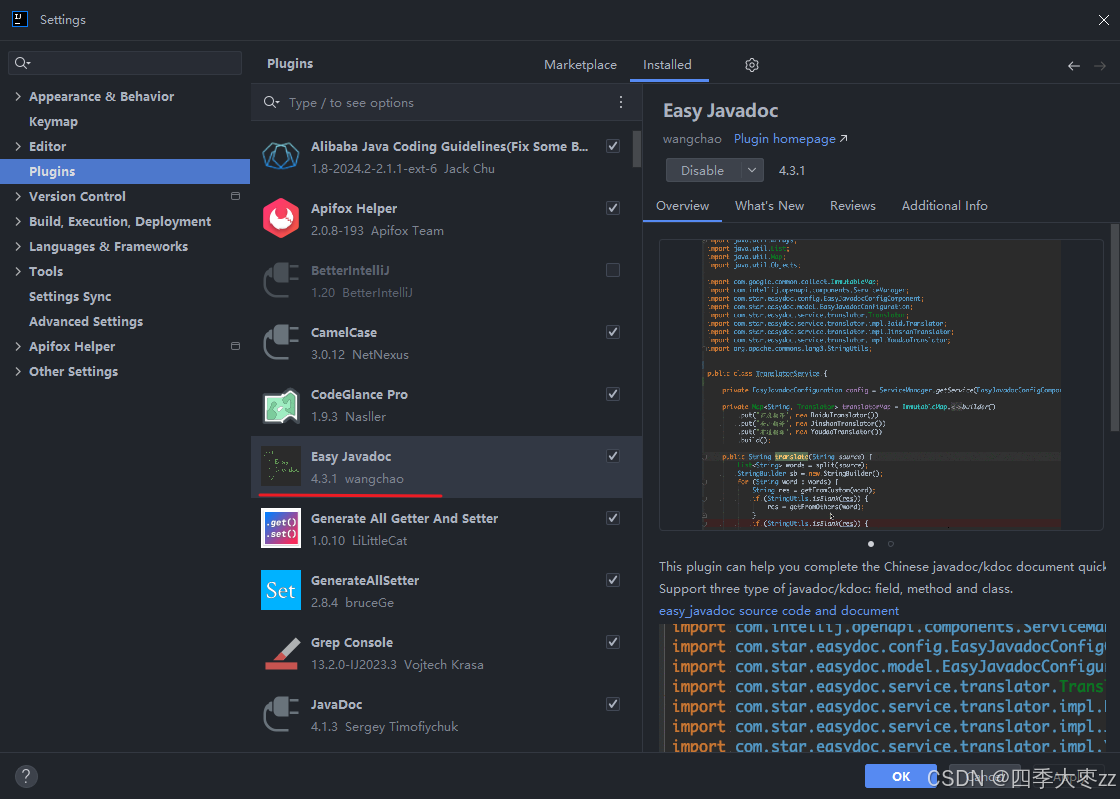Screen dimensions: 1120x799
Task: Click the IntelliJ logo in title bar
Action: click(x=20, y=19)
